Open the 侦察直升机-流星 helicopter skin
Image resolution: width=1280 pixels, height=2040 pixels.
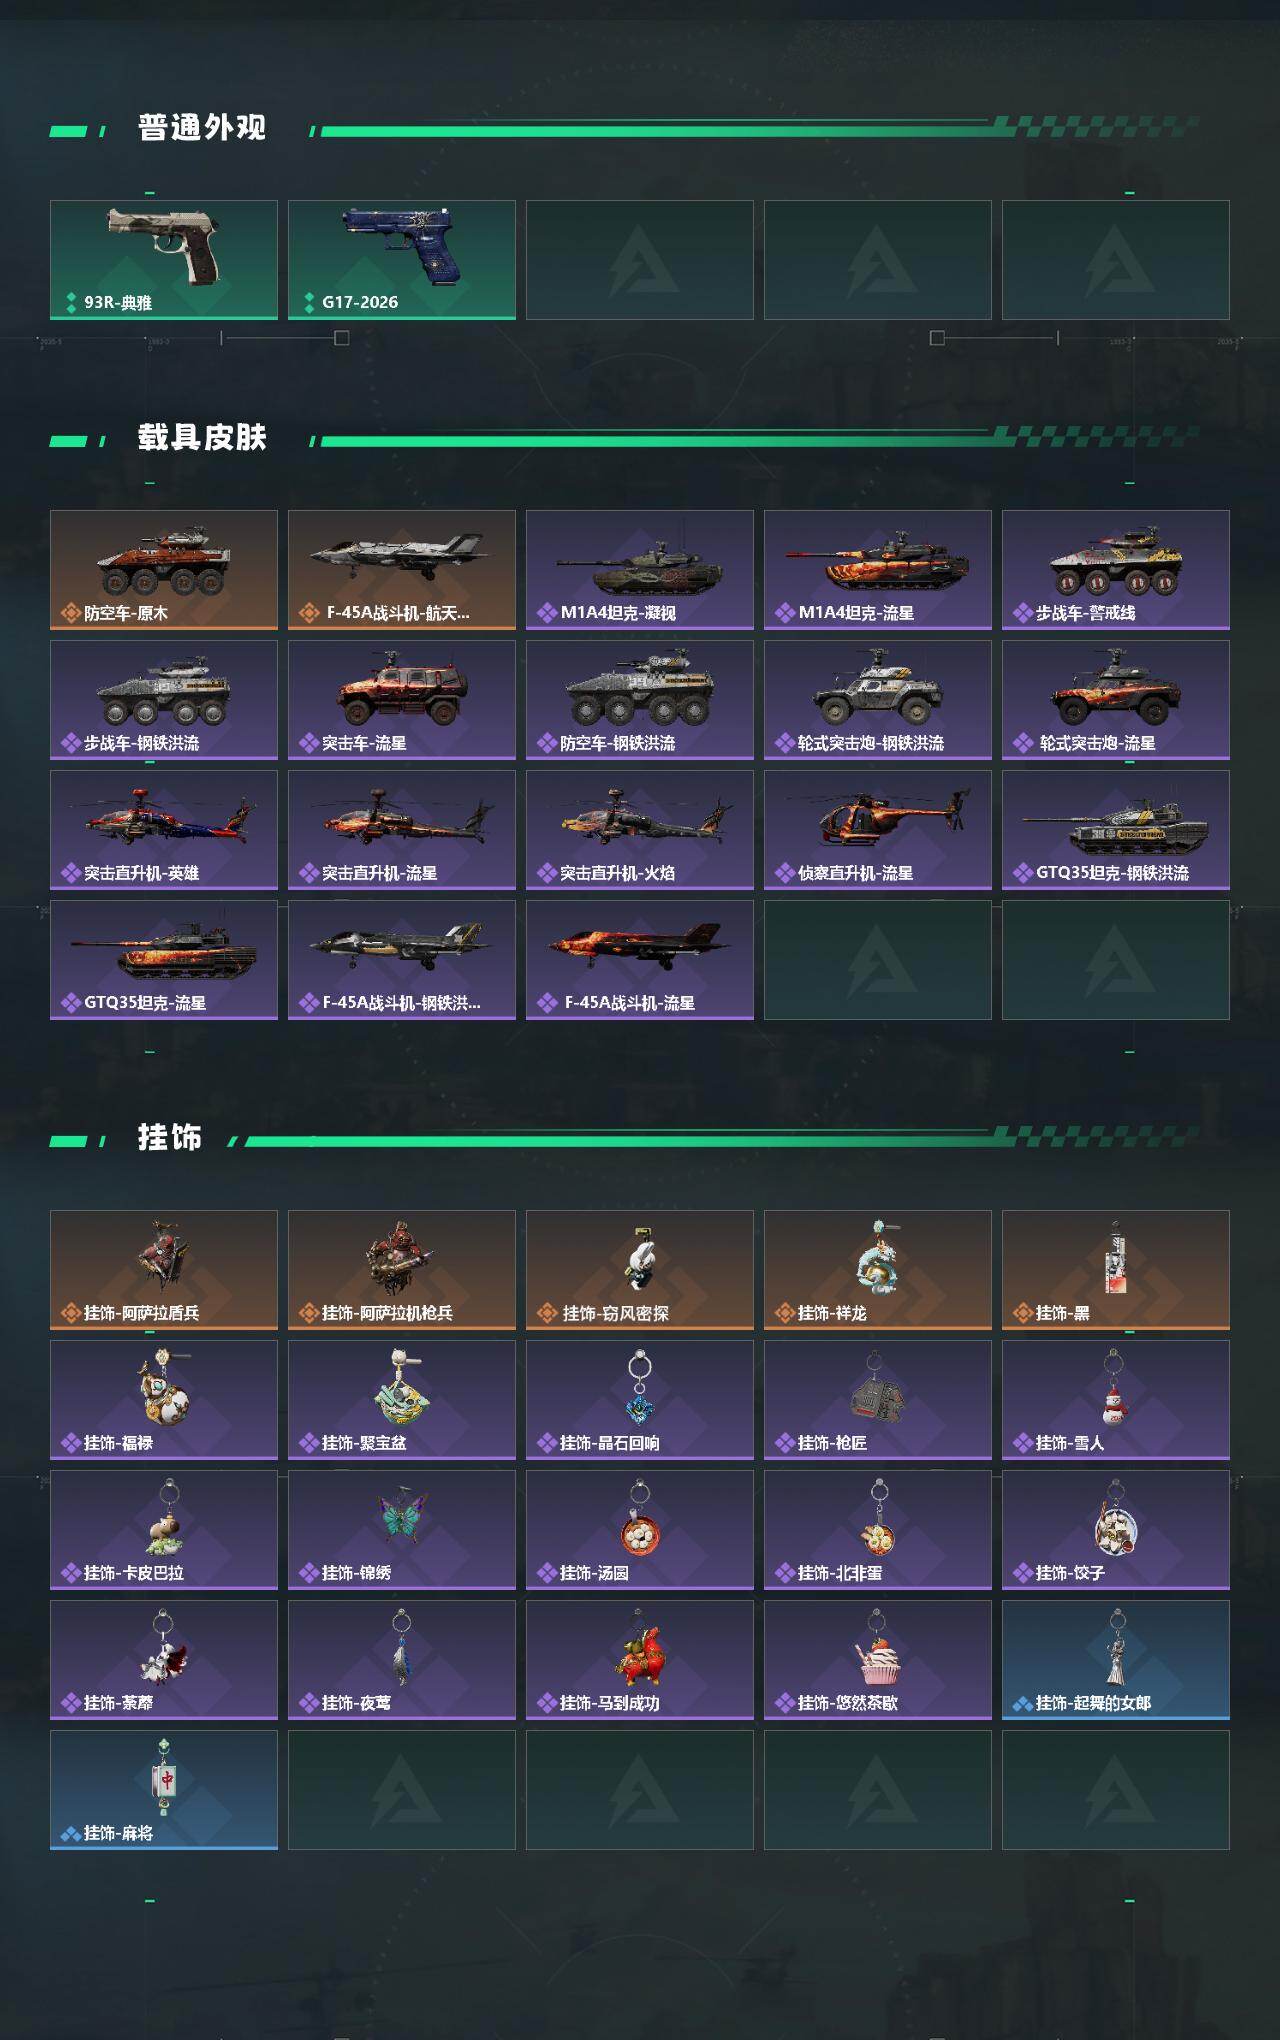[878, 830]
